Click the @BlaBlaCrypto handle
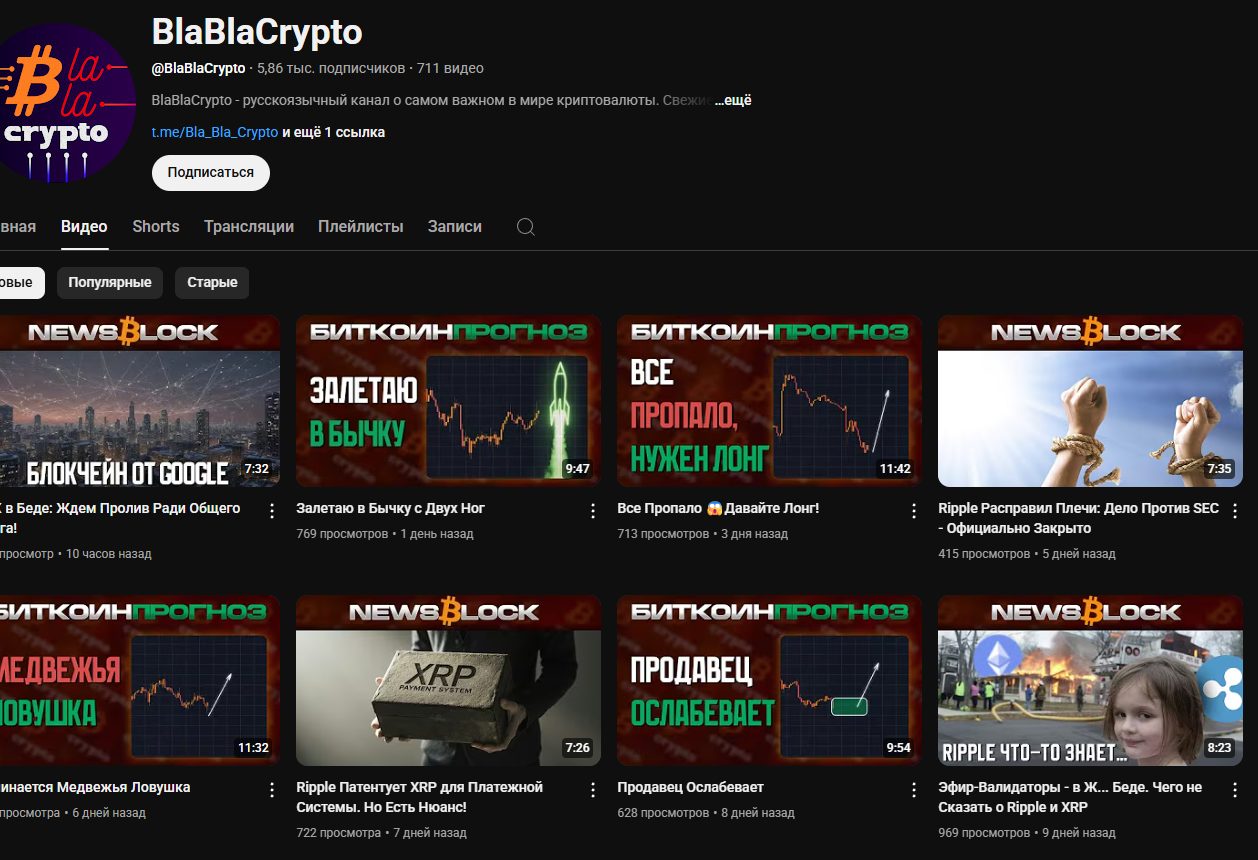 [x=198, y=69]
